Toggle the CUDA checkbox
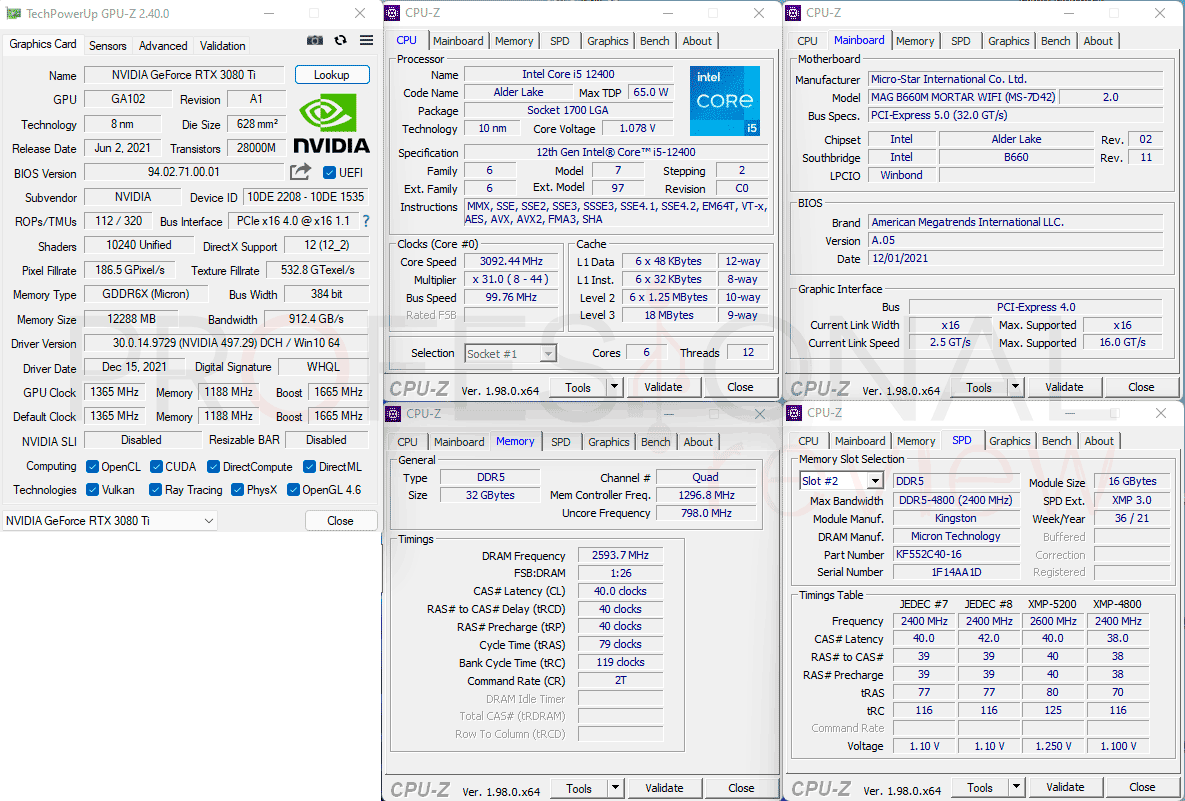The height and width of the screenshot is (801, 1185). 156,466
